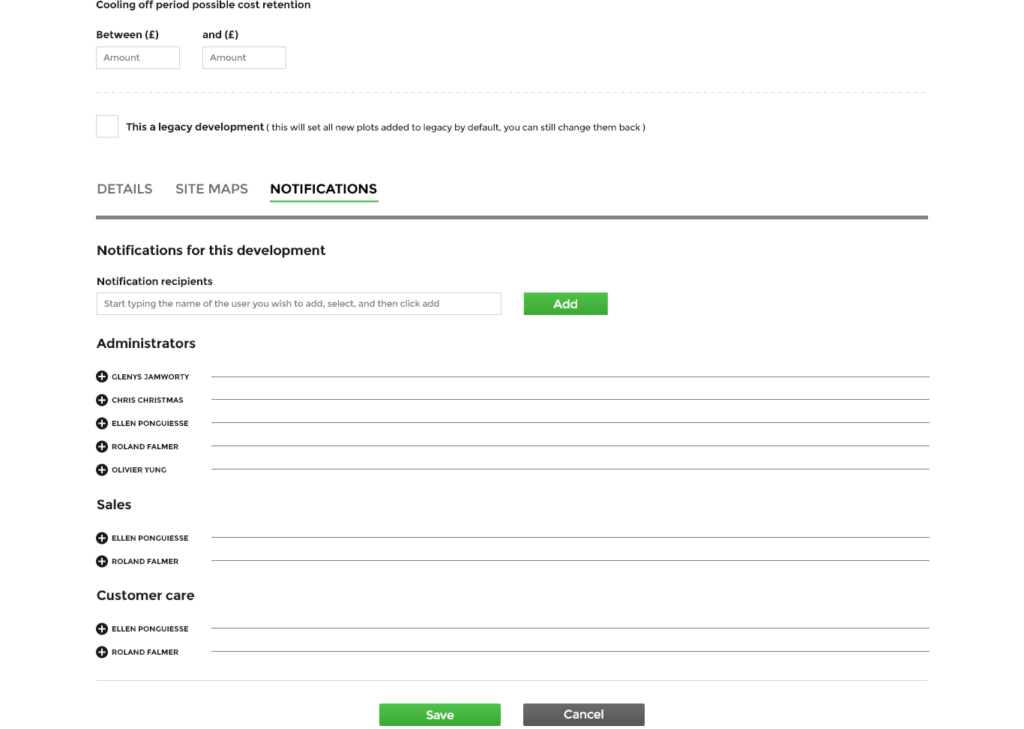Click the and (£) amount field
Screen dimensions: 1024x729
(244, 58)
